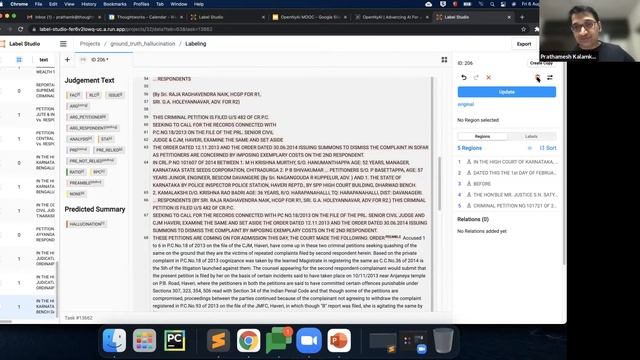Viewport: 640px width, 360px height.
Task: Switch to the Inbox Gmail browser tab
Action: pos(64,17)
